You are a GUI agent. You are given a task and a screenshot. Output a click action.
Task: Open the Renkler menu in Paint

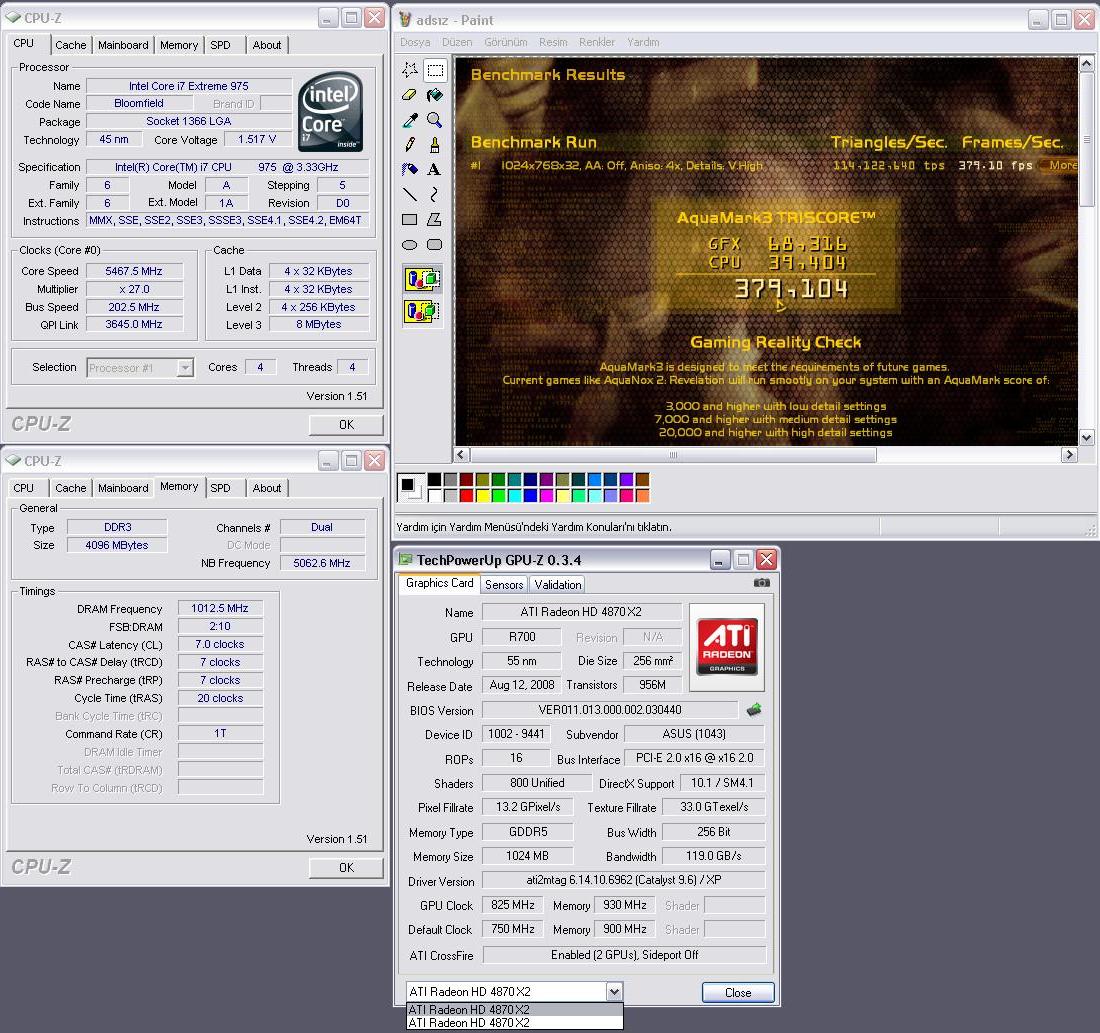pyautogui.click(x=597, y=42)
